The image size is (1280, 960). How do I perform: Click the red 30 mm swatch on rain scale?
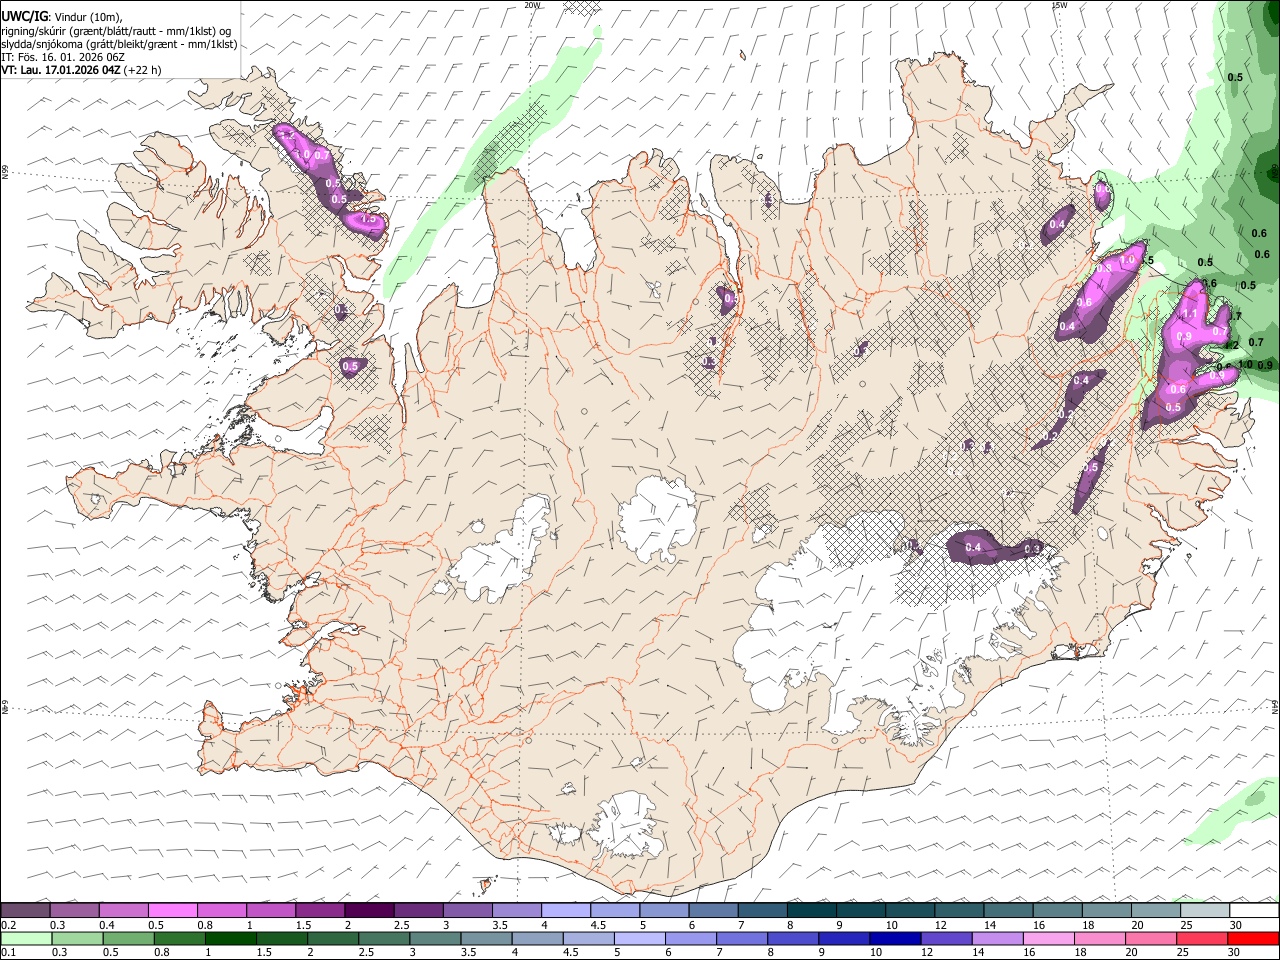[x=1253, y=938]
